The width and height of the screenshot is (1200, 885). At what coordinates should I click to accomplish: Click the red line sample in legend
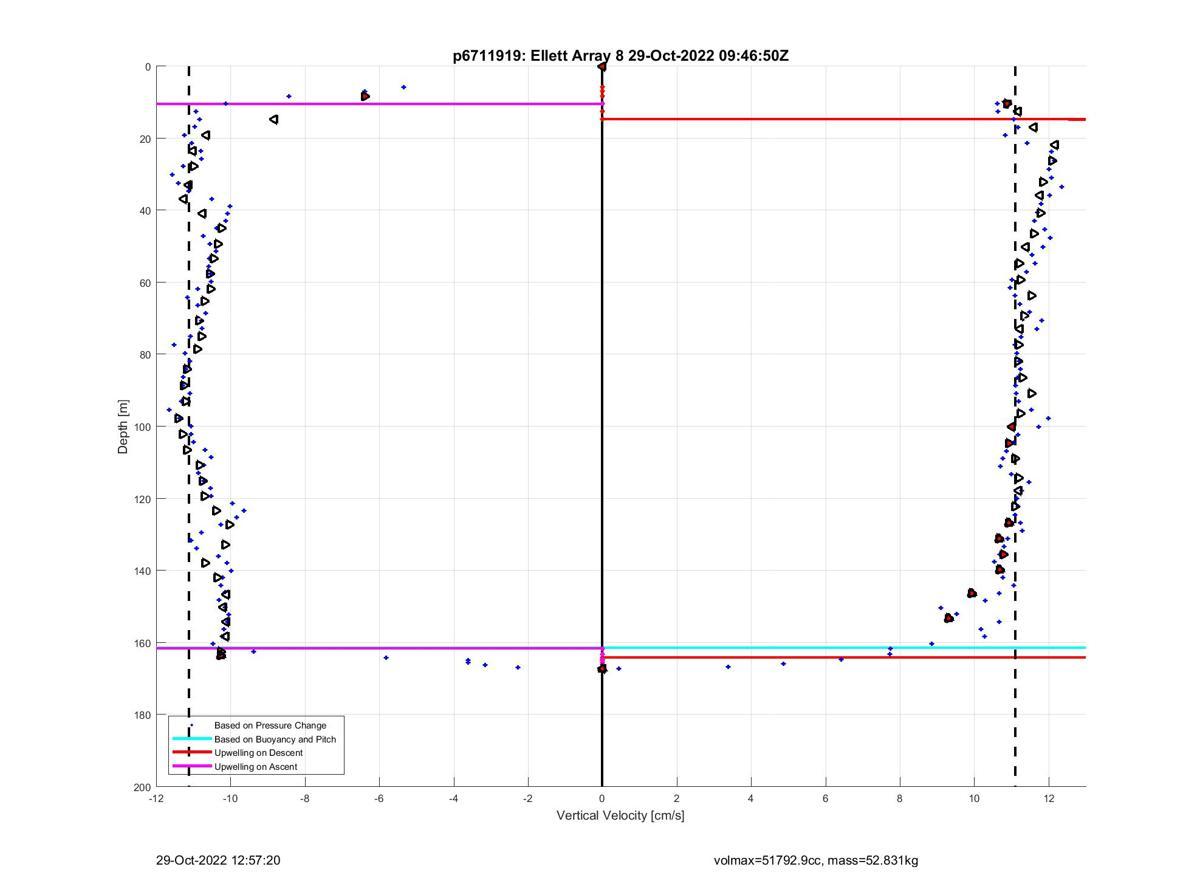tap(191, 753)
